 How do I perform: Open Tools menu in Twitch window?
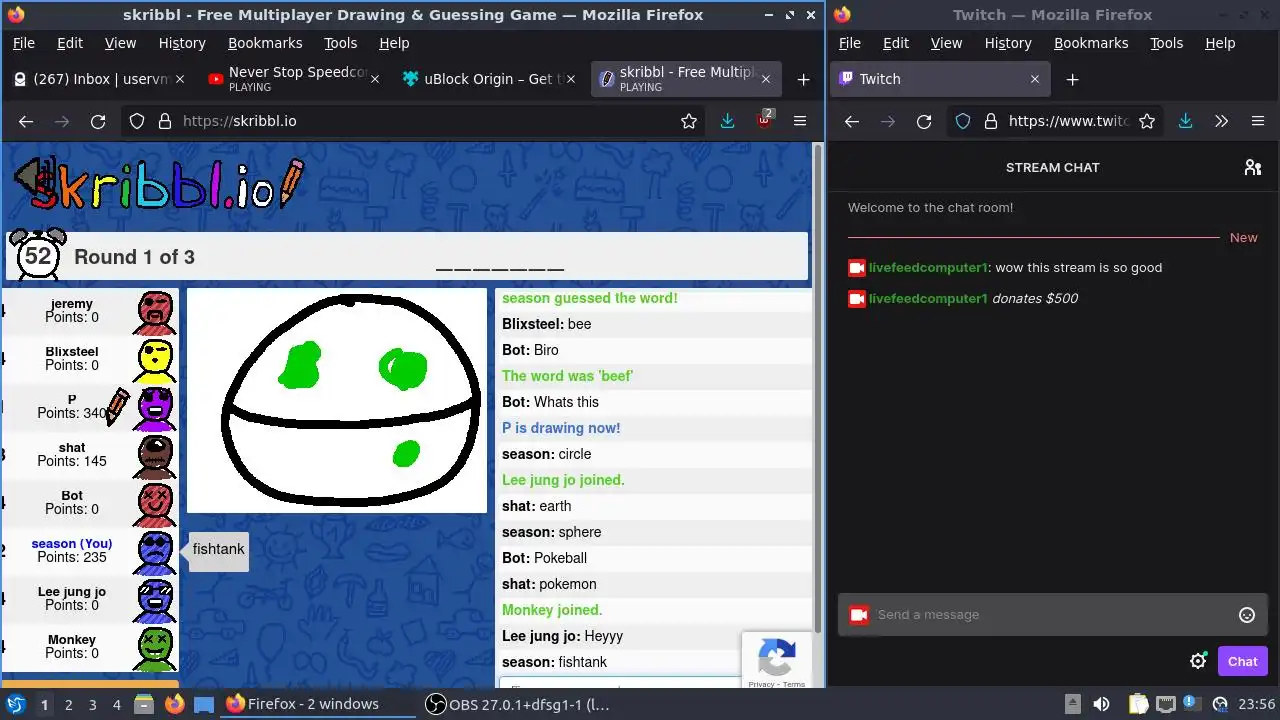pos(1166,43)
